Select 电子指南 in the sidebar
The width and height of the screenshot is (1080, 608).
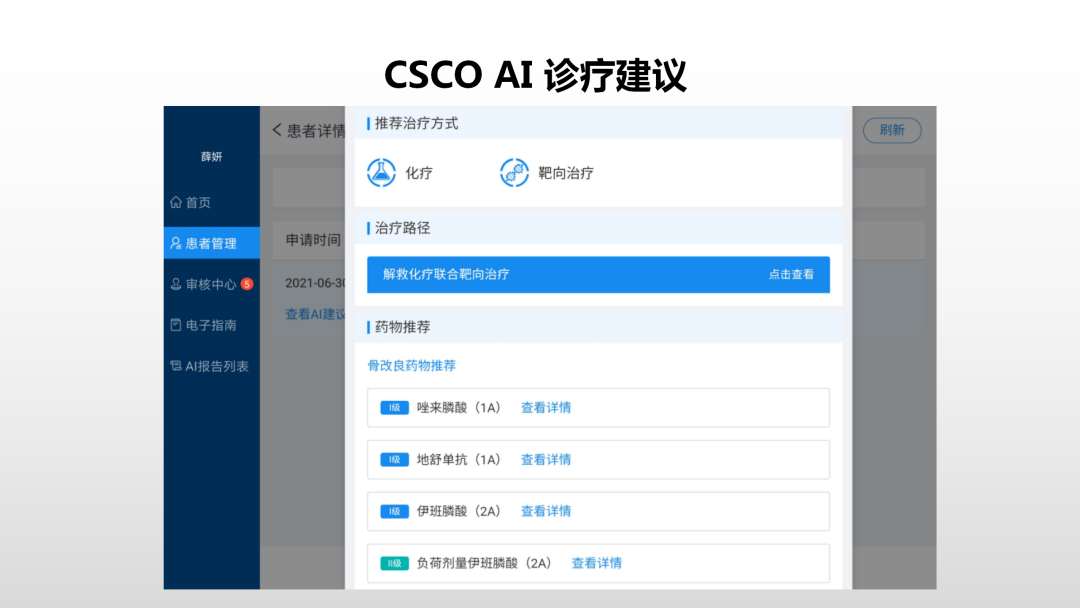210,325
